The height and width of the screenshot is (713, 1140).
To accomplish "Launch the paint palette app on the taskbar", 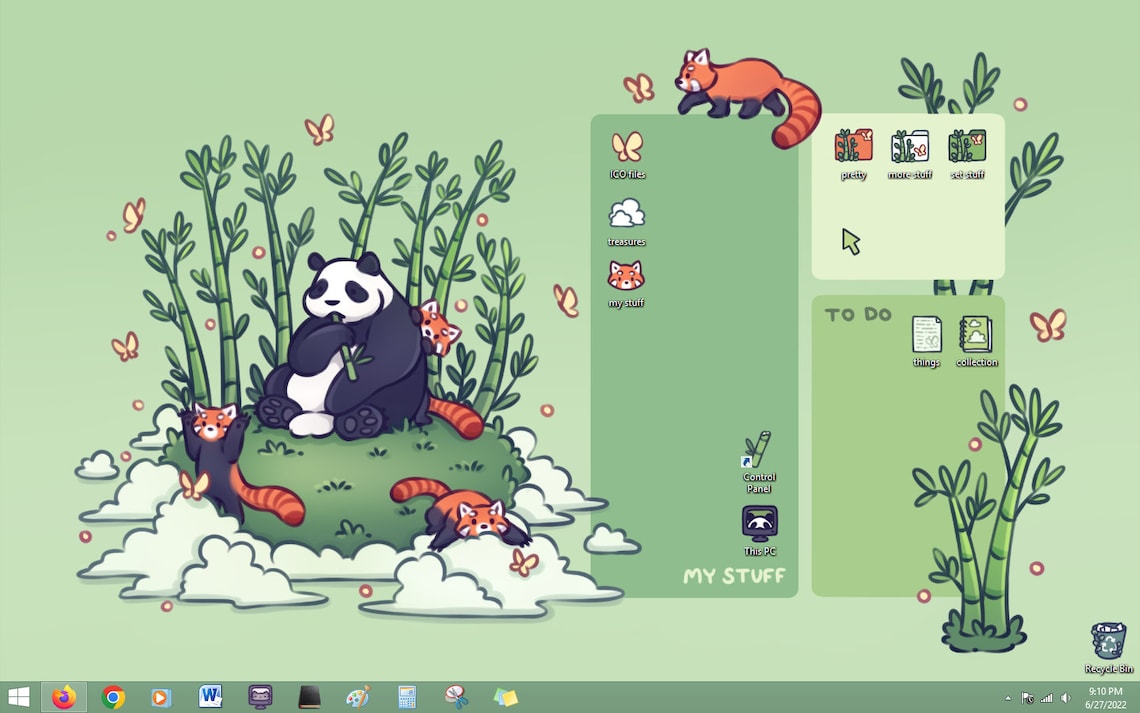I will (356, 696).
